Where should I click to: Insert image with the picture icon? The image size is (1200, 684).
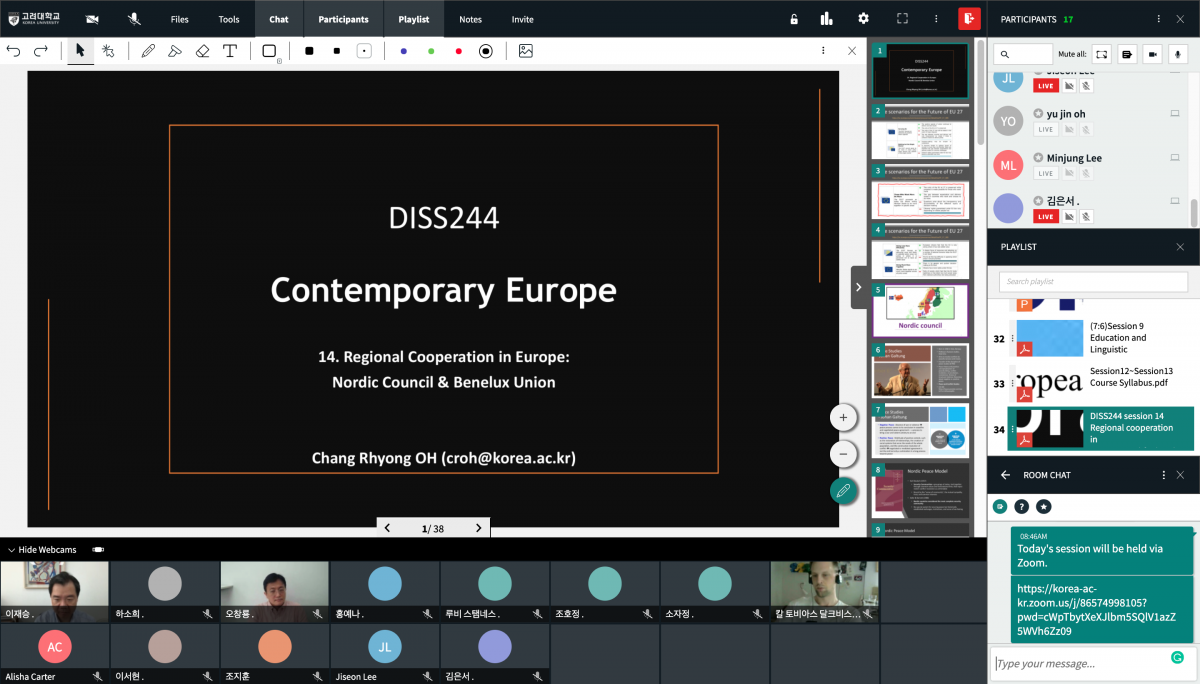(x=525, y=51)
